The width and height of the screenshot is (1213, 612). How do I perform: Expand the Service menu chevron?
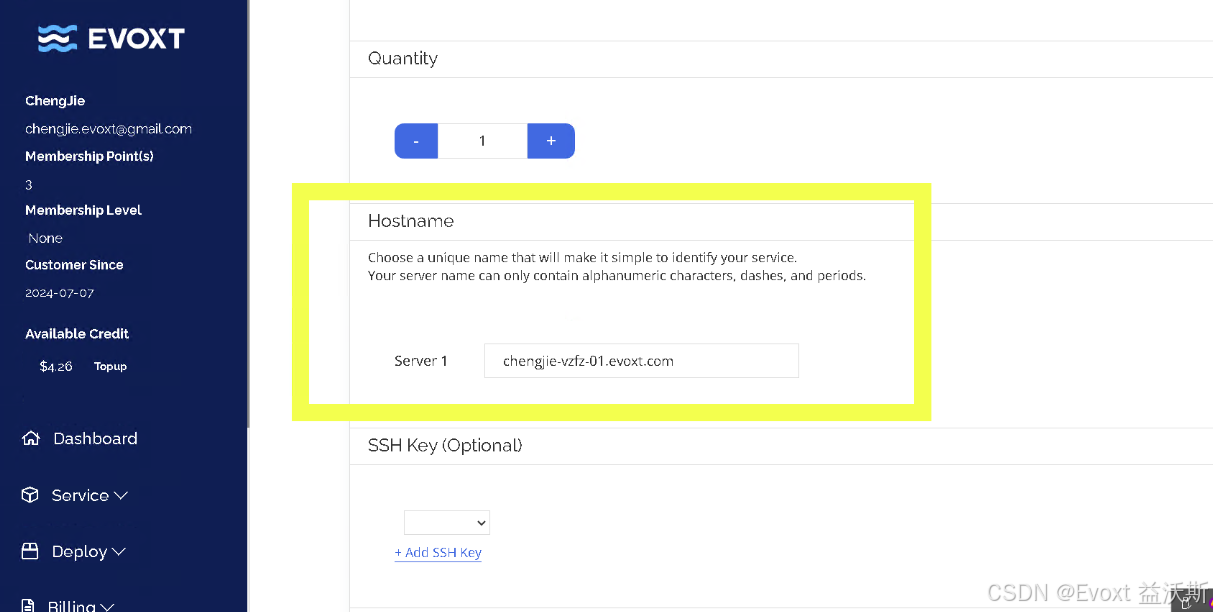(x=120, y=494)
